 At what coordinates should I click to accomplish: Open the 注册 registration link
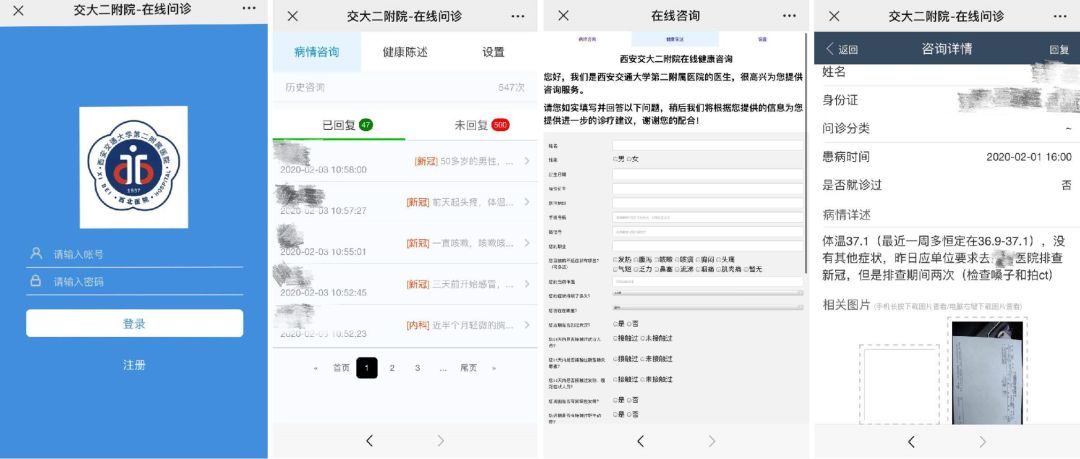134,365
